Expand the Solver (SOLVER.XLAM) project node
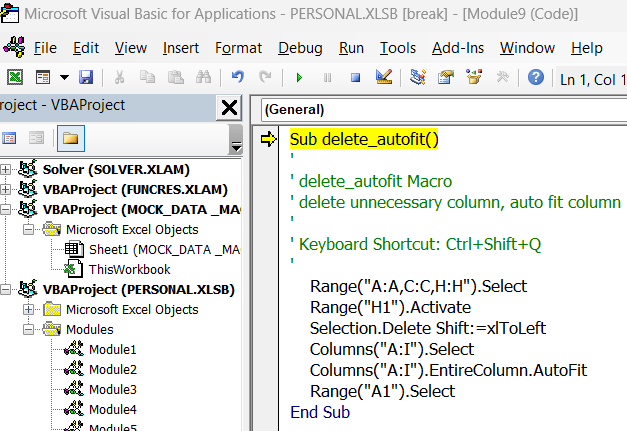Screen dimensions: 627x431 point(6,169)
